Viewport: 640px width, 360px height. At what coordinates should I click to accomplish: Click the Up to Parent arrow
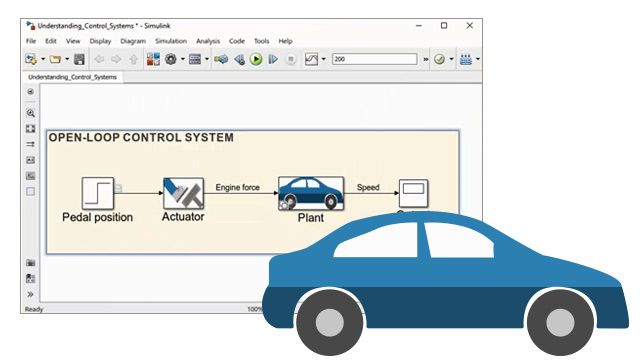133,60
